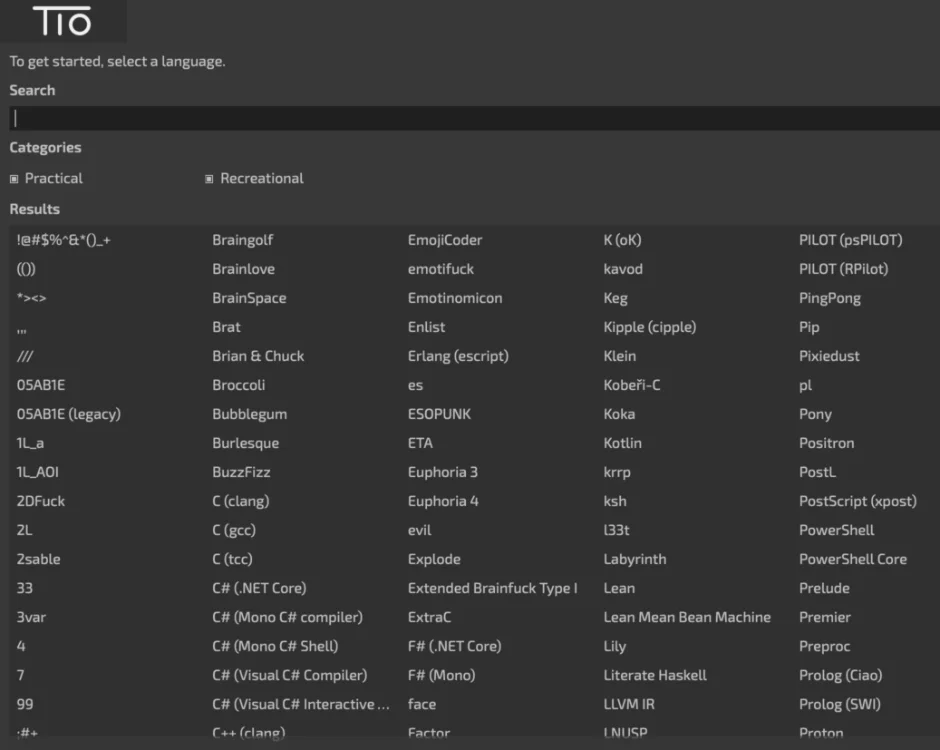Choose C# (Mono C# compiler)

[288, 617]
